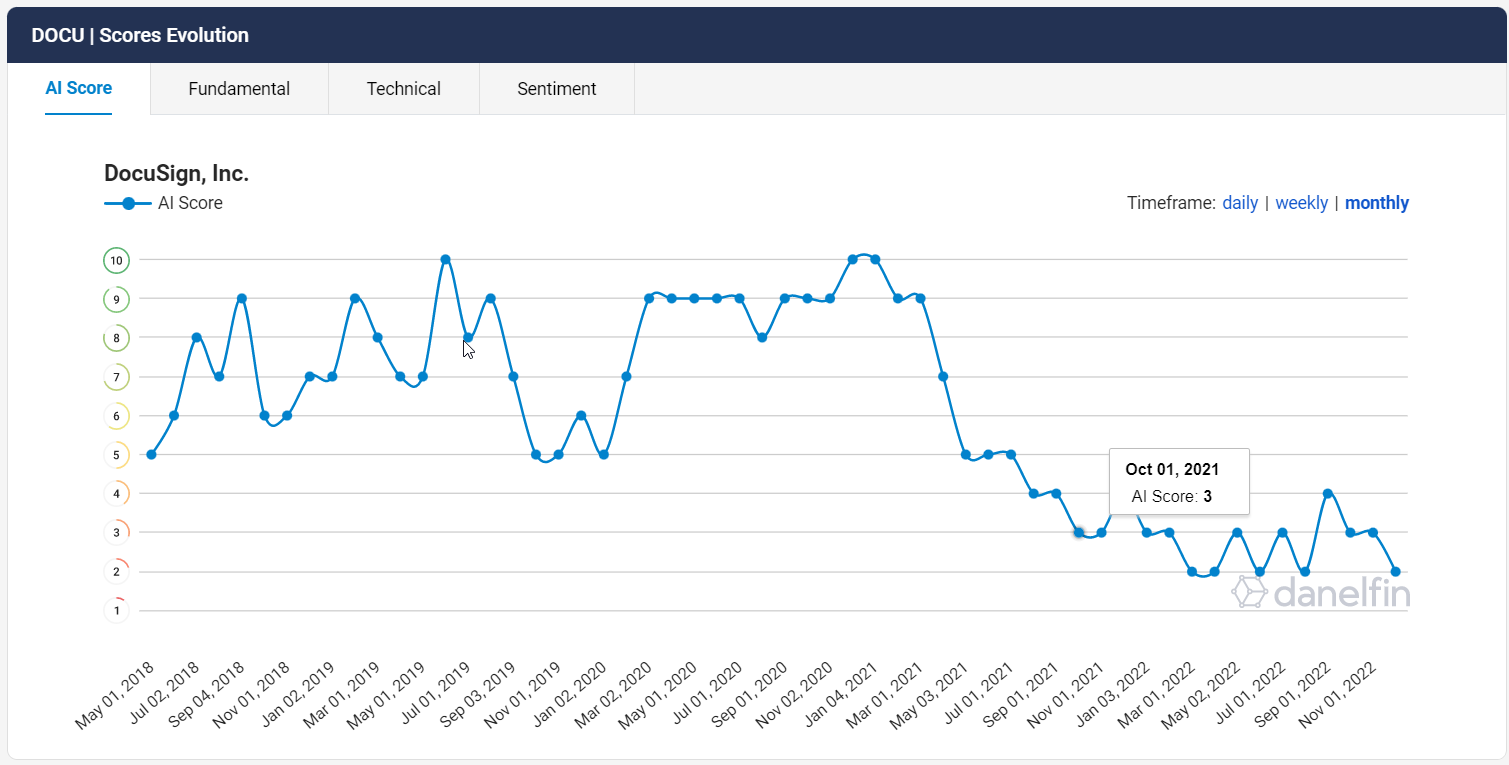Click the score 5 circle badge
Viewport: 1509px width, 765px height.
(x=117, y=455)
